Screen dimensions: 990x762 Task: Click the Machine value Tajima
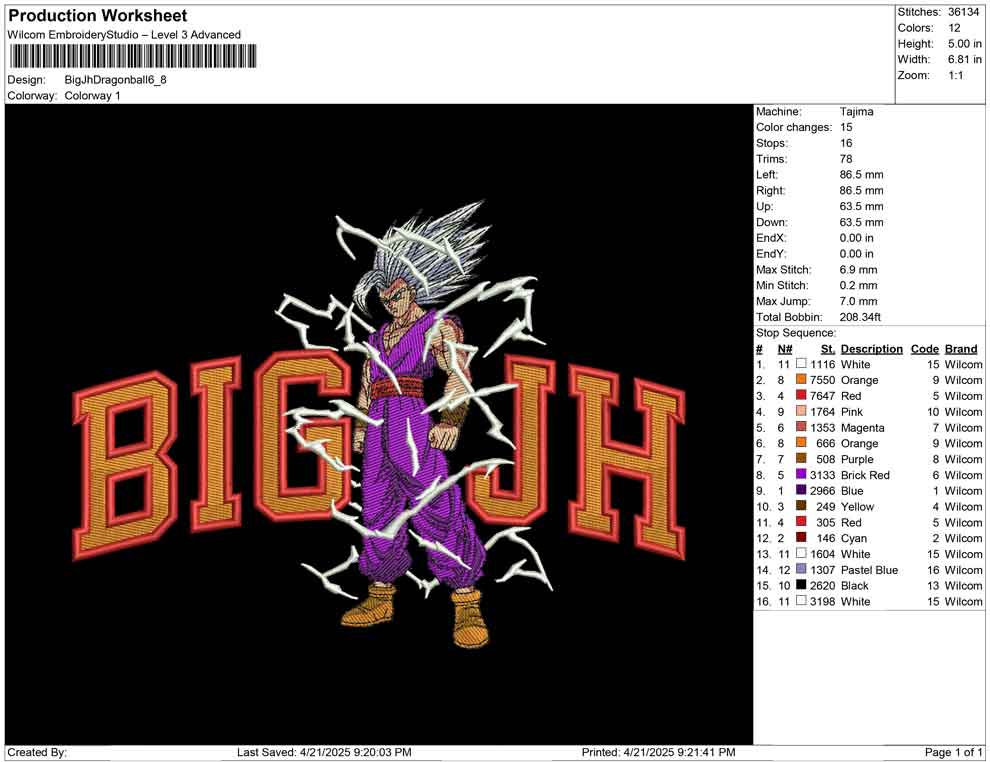pyautogui.click(x=857, y=111)
